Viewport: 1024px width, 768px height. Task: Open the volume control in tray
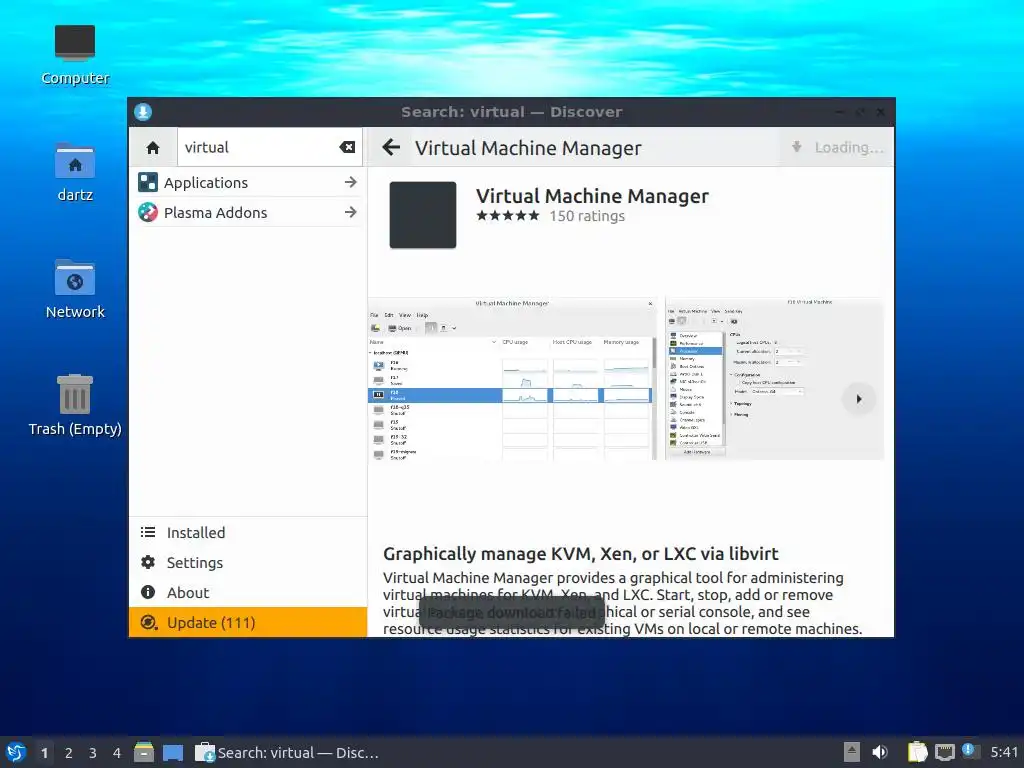(x=880, y=752)
